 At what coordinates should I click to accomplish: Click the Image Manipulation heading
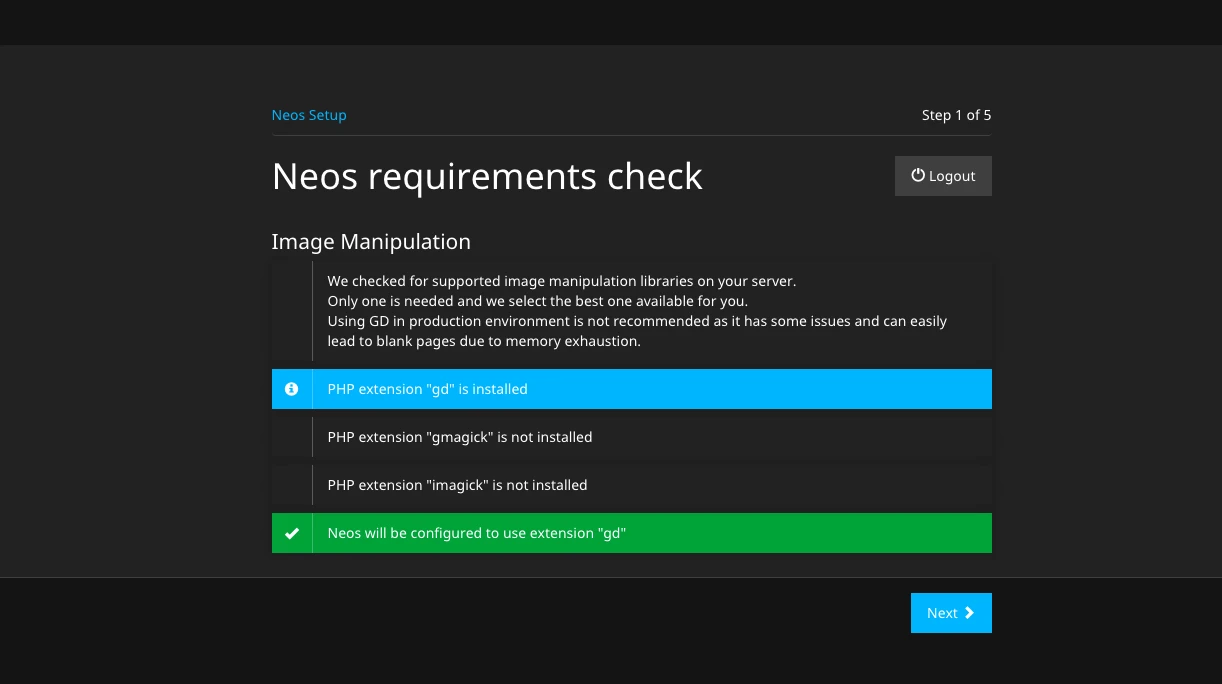[371, 242]
